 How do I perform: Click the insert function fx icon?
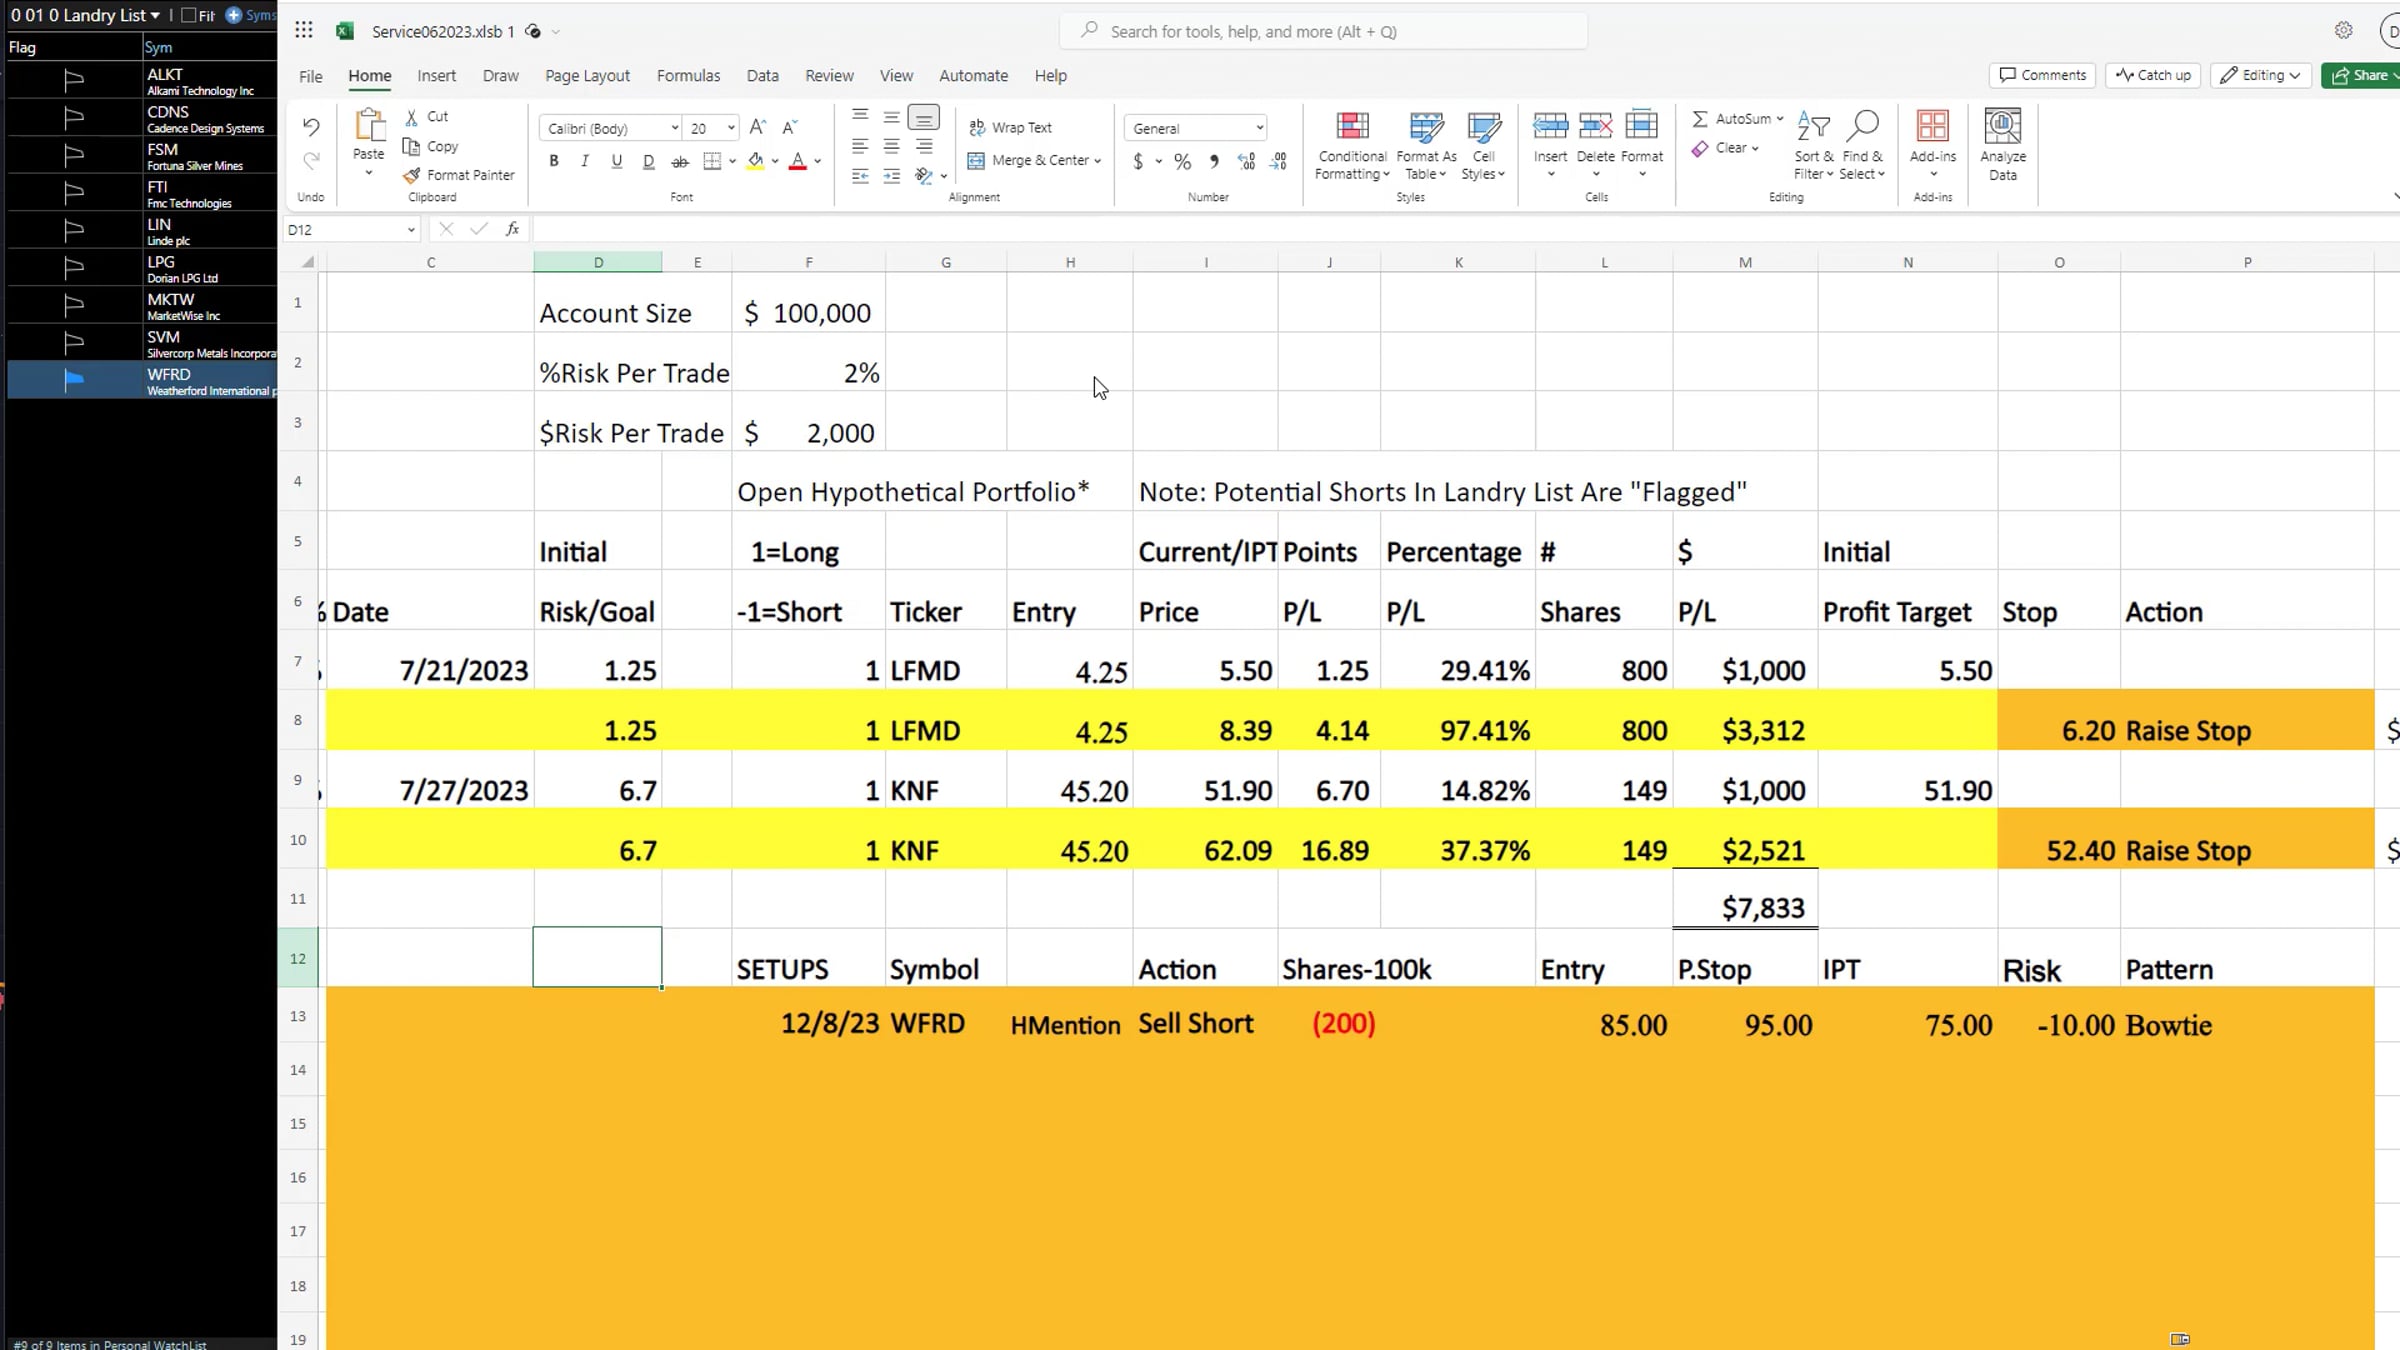pos(513,229)
